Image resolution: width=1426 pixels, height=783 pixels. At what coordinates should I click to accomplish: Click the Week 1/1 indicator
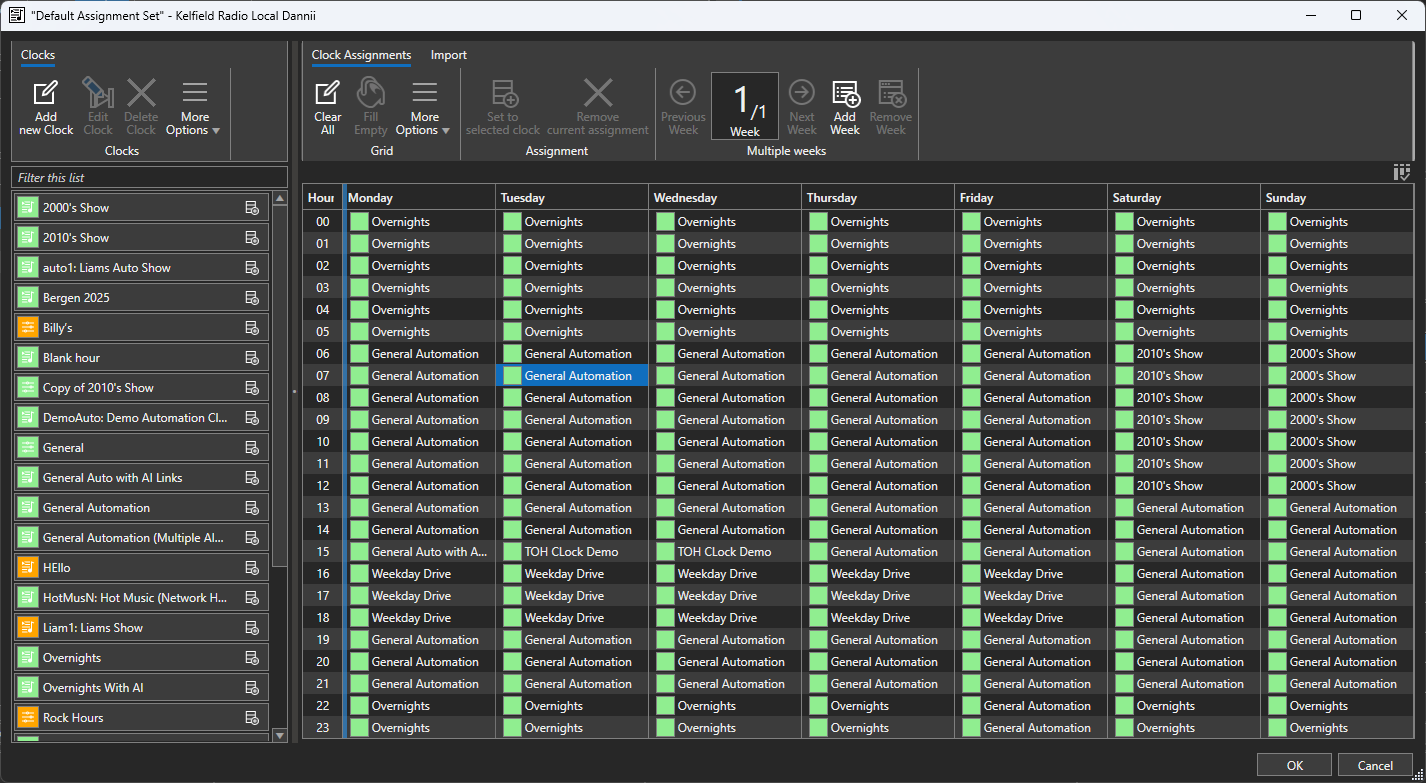point(745,106)
